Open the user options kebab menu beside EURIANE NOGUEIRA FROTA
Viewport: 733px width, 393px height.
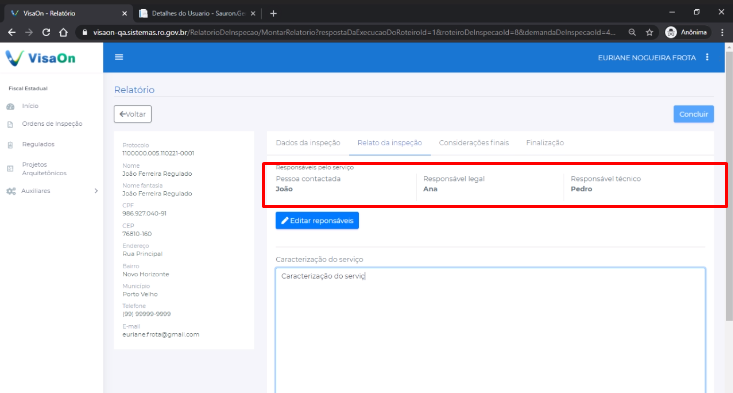(x=707, y=57)
